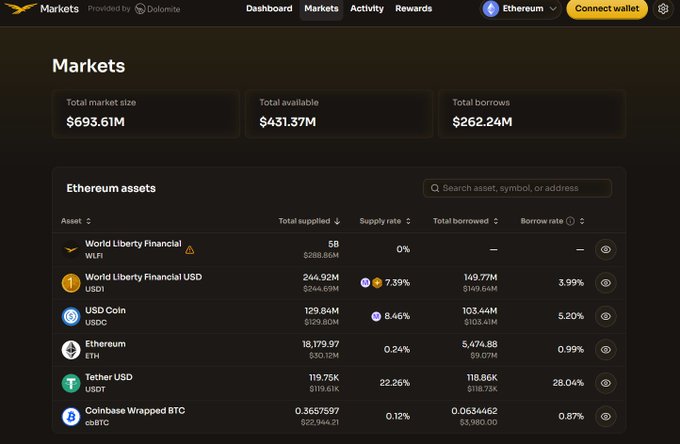
Task: Sort by Borrow rate column arrows
Action: [x=582, y=221]
